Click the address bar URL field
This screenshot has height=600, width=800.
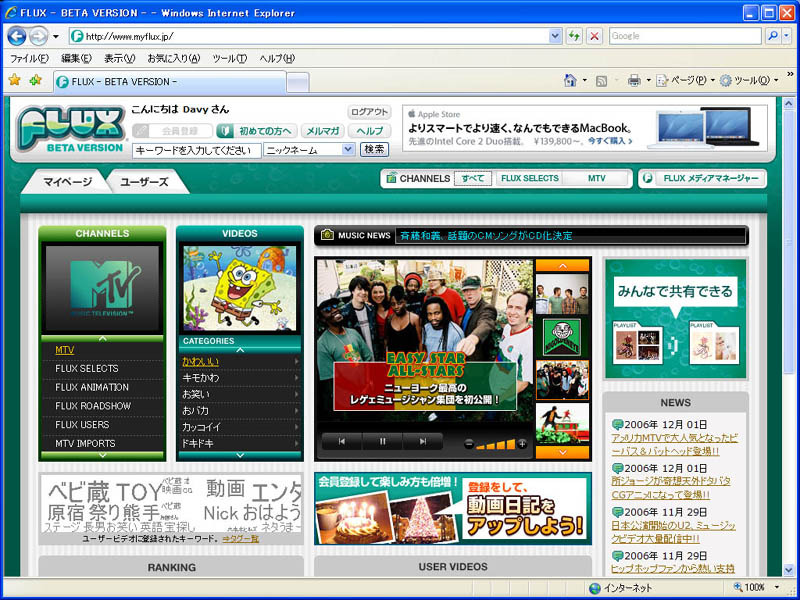tap(309, 36)
